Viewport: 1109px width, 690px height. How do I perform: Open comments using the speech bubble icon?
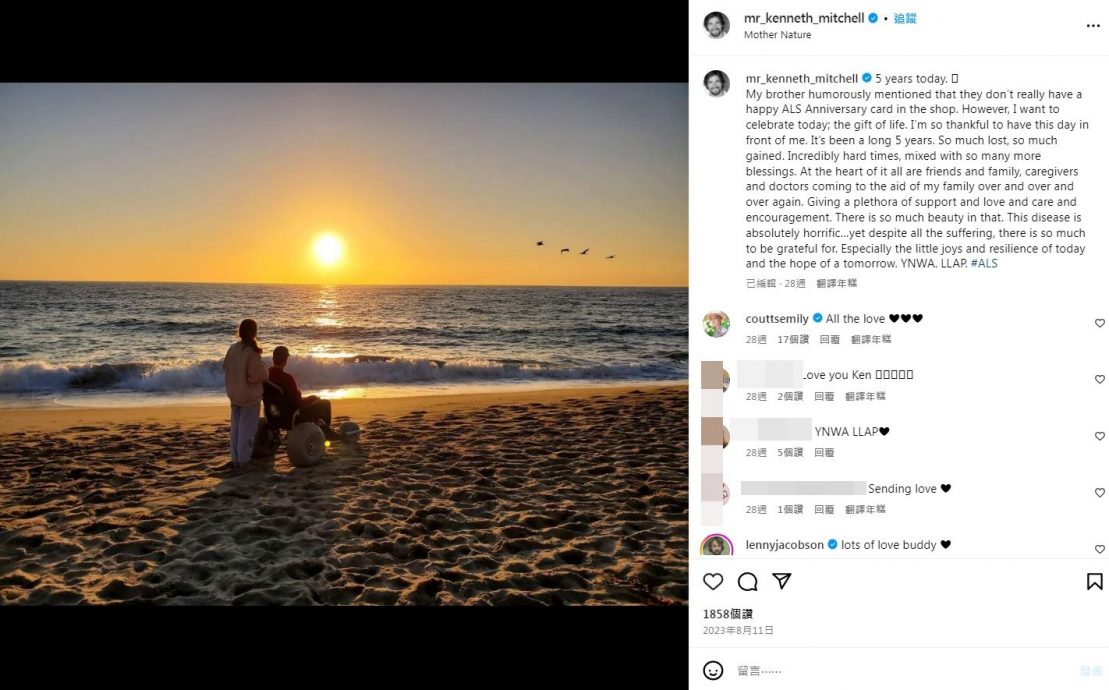click(x=747, y=582)
